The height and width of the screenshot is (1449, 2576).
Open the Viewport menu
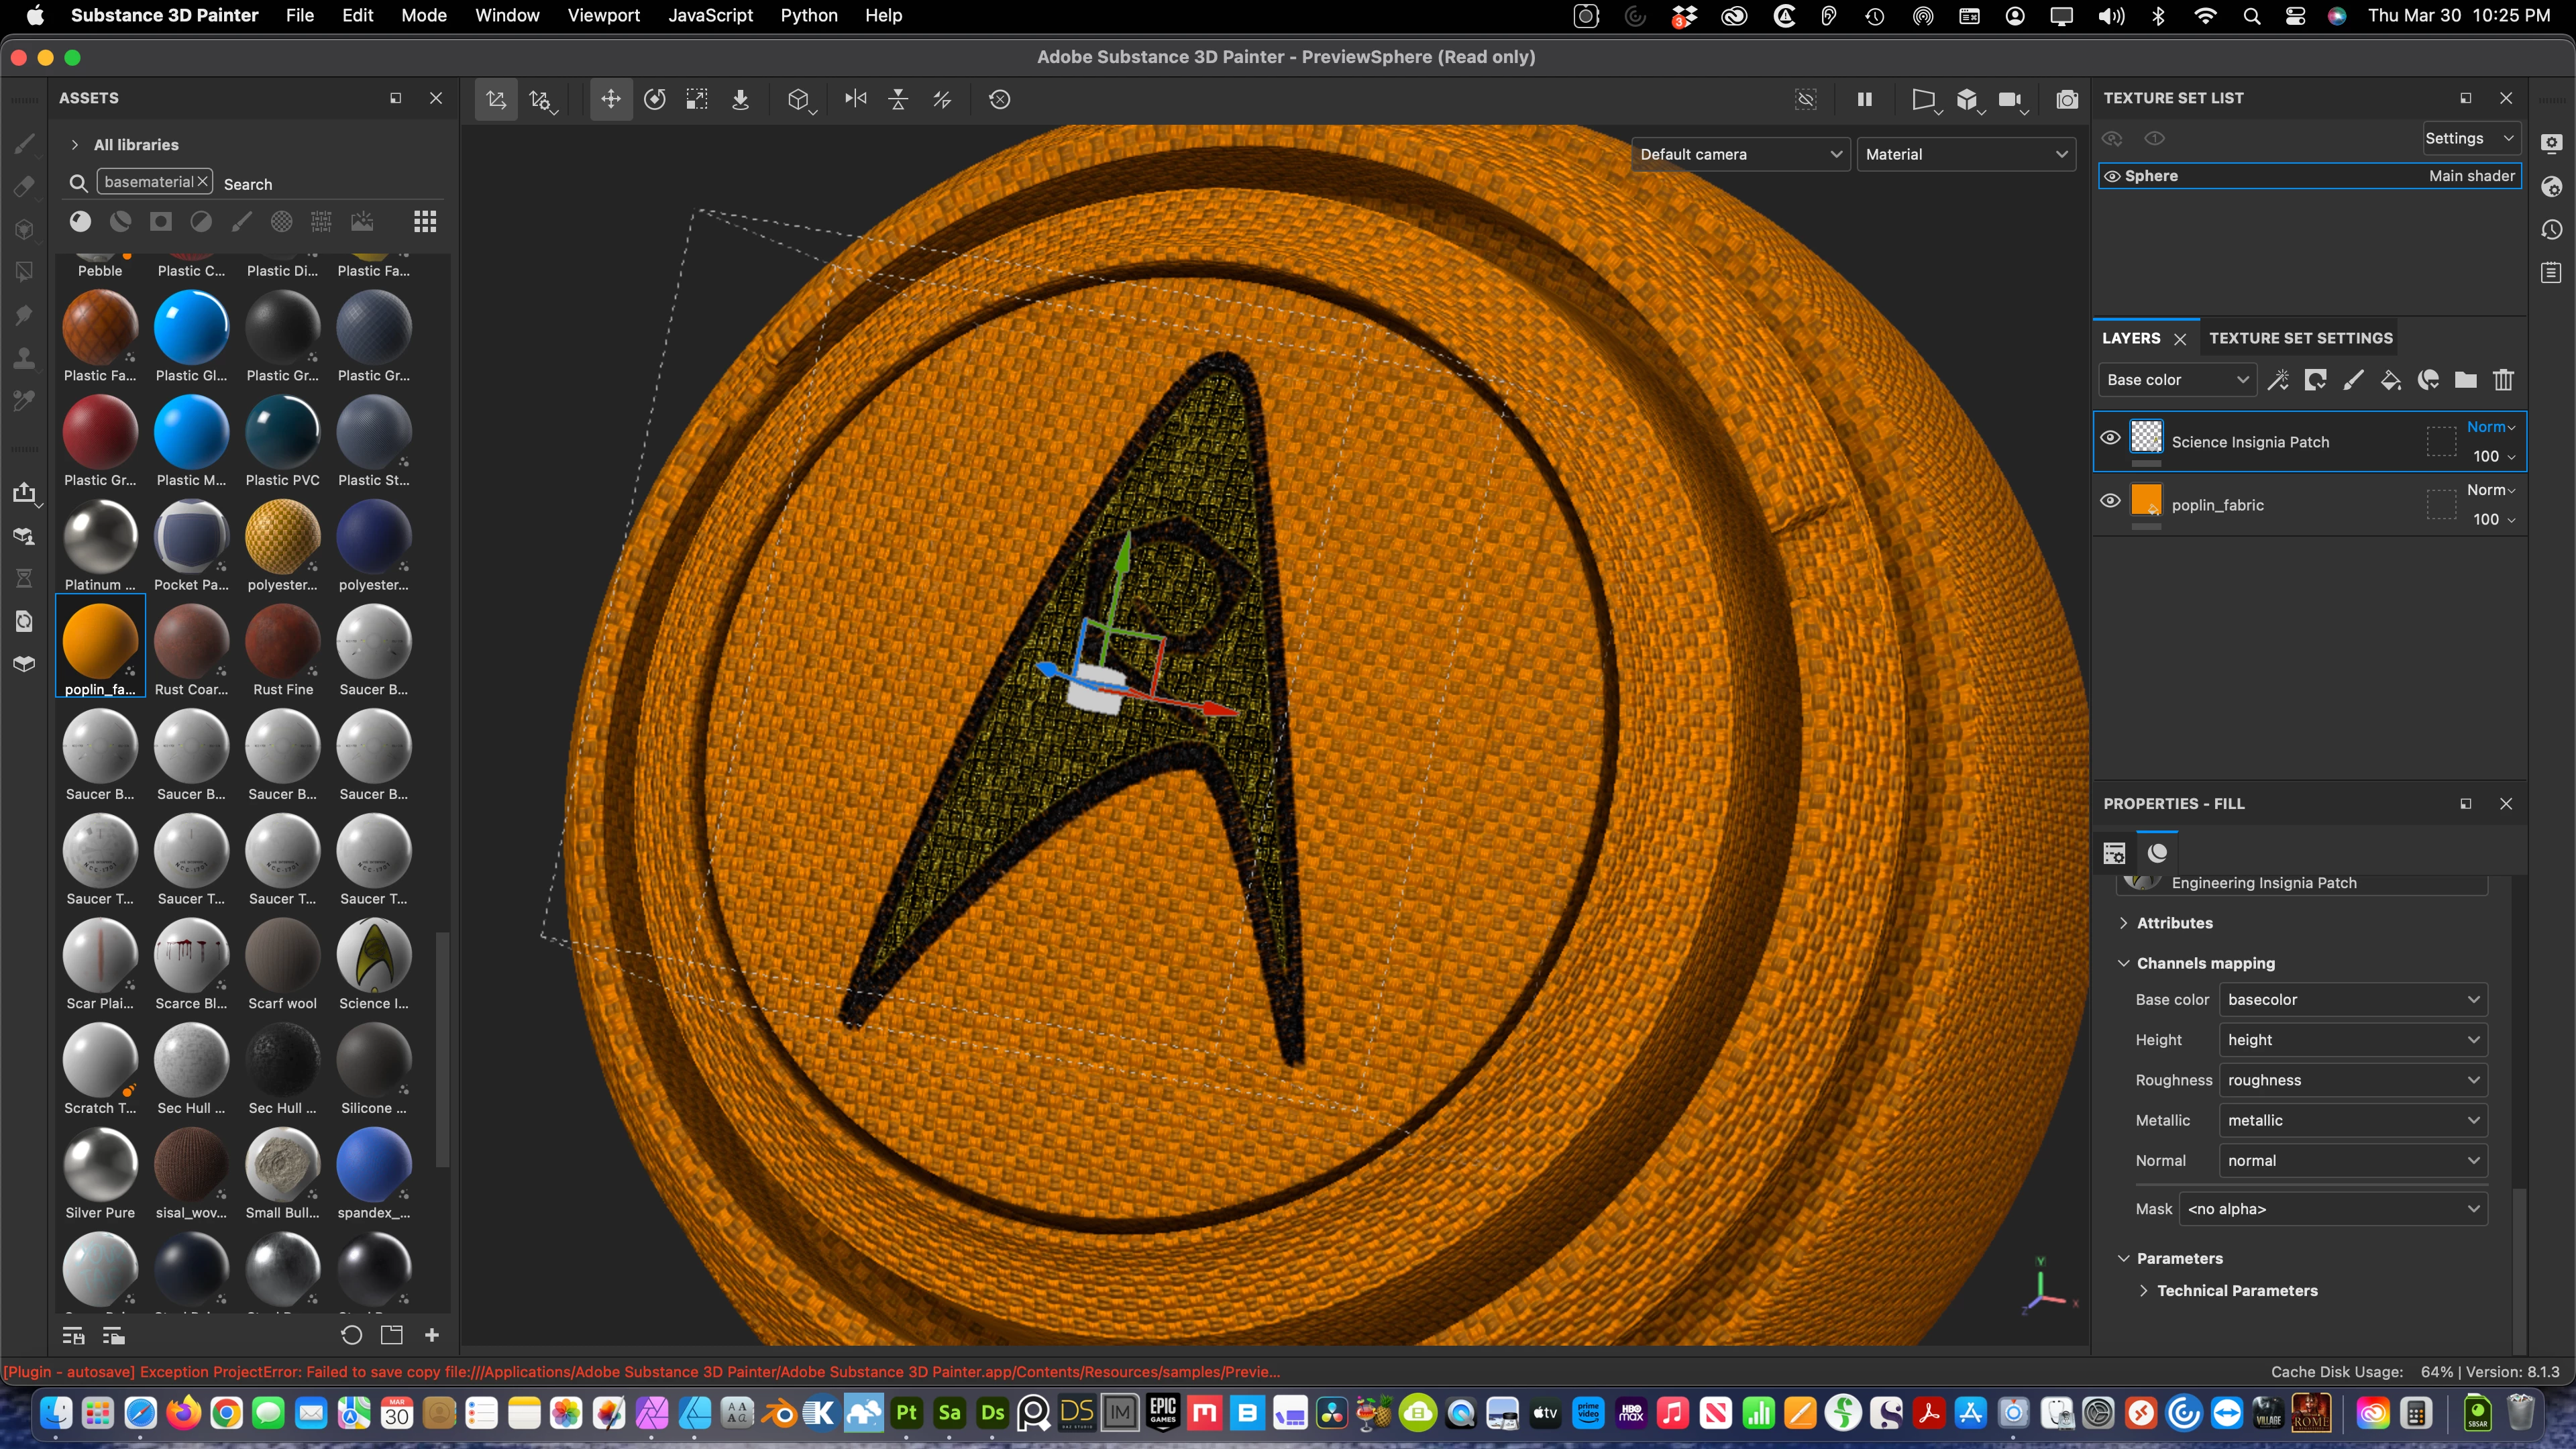[603, 15]
